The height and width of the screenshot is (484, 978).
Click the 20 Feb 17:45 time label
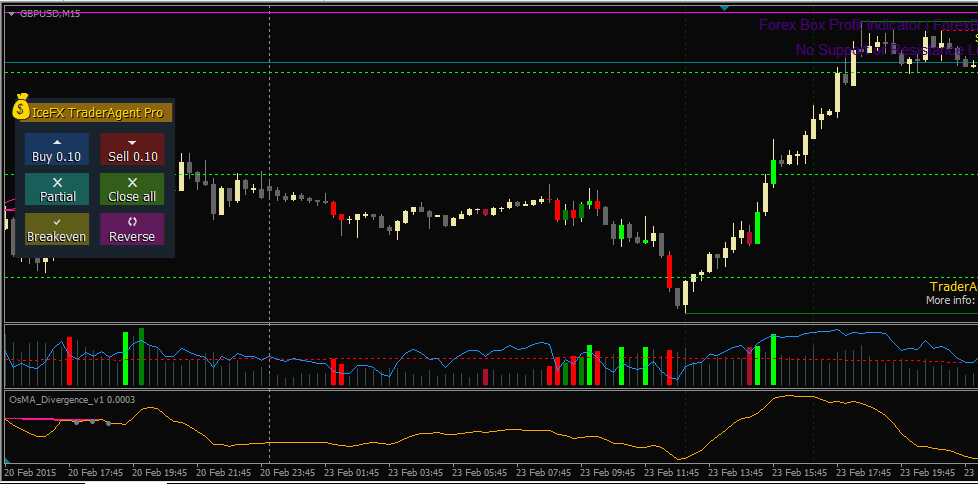(96, 472)
